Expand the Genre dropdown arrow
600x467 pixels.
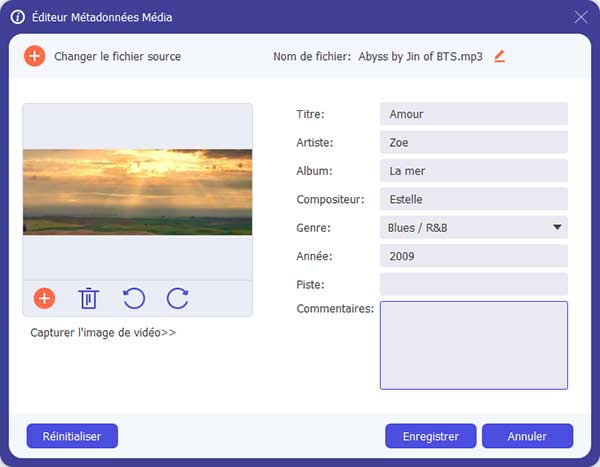556,228
